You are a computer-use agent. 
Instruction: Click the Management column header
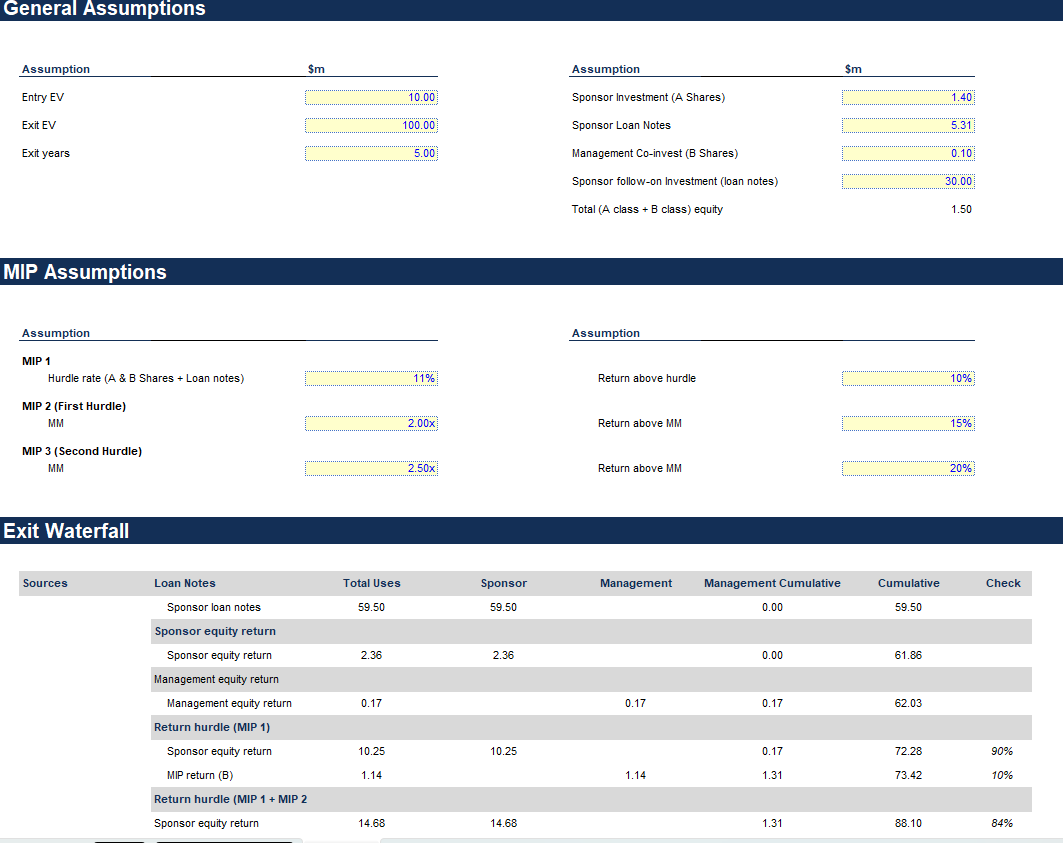(x=636, y=583)
